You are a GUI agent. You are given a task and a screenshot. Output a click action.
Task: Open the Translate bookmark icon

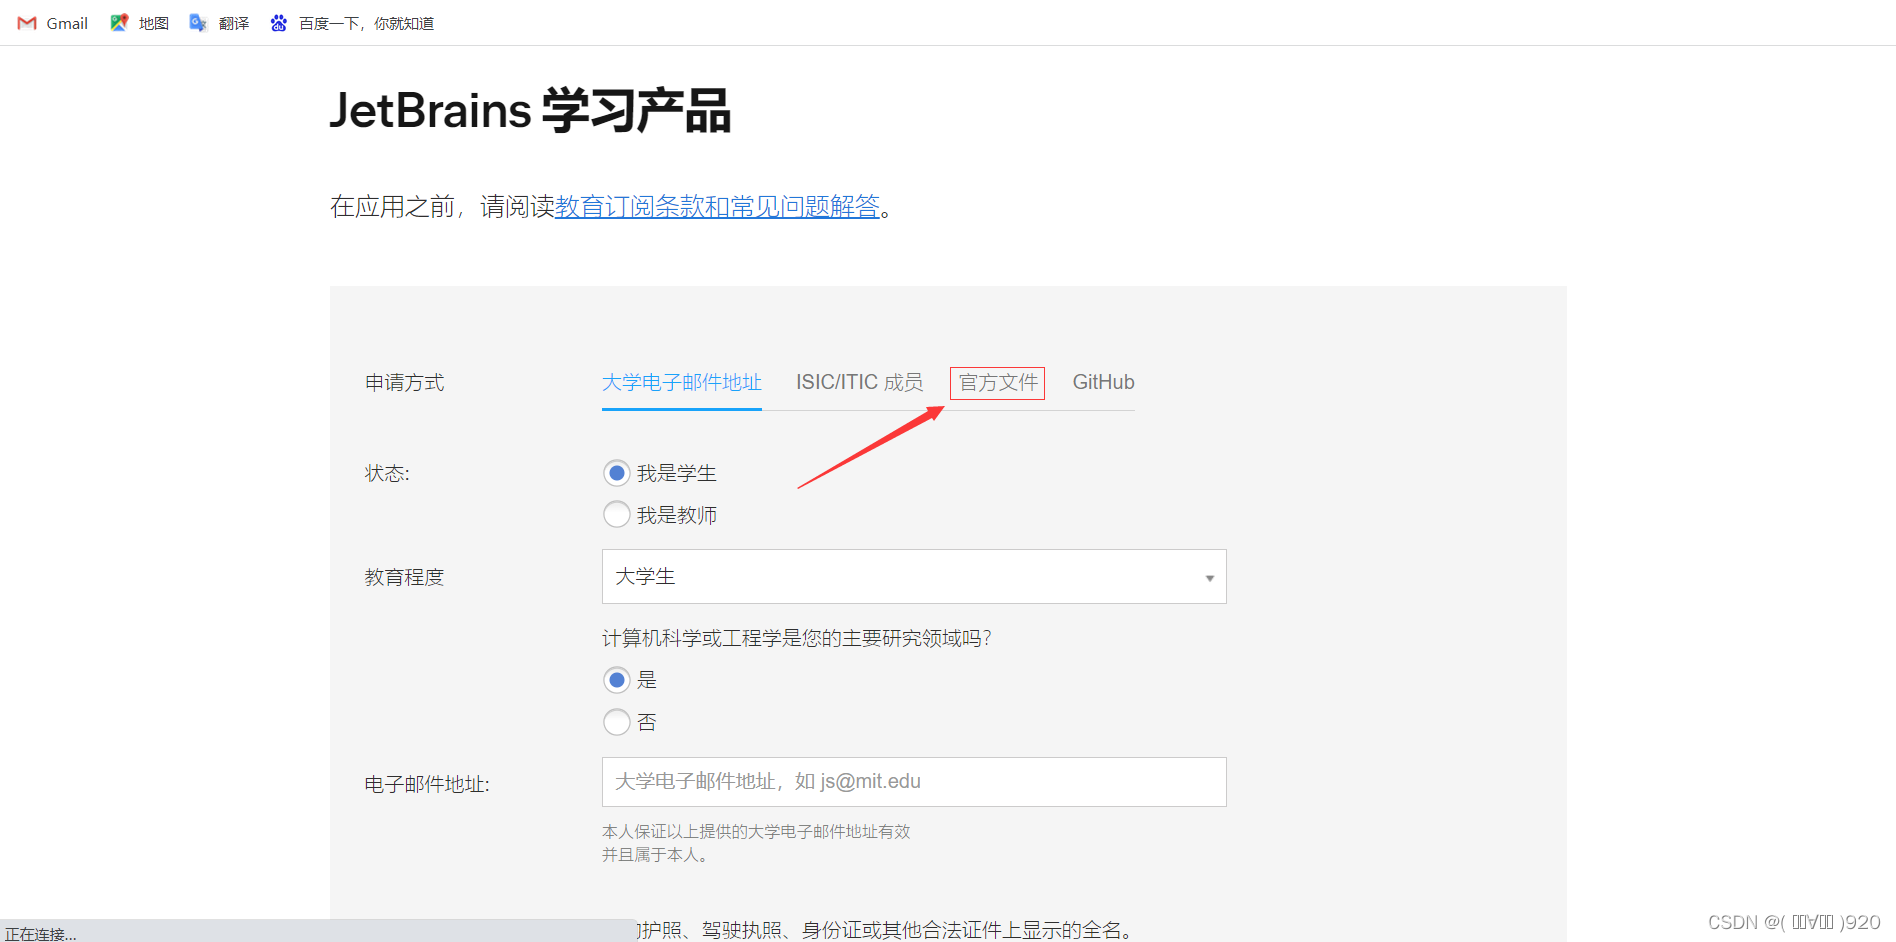198,23
